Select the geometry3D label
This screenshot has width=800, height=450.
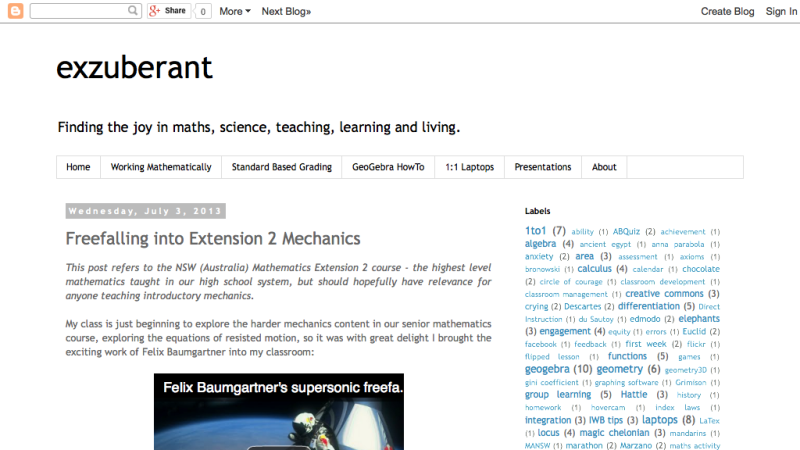coord(685,370)
